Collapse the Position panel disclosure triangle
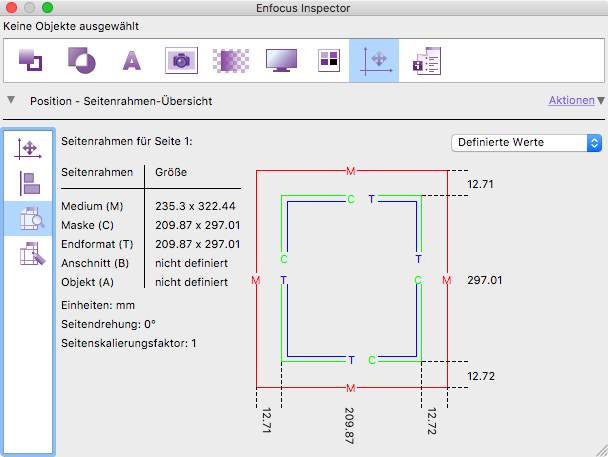The width and height of the screenshot is (608, 457). 11,101
